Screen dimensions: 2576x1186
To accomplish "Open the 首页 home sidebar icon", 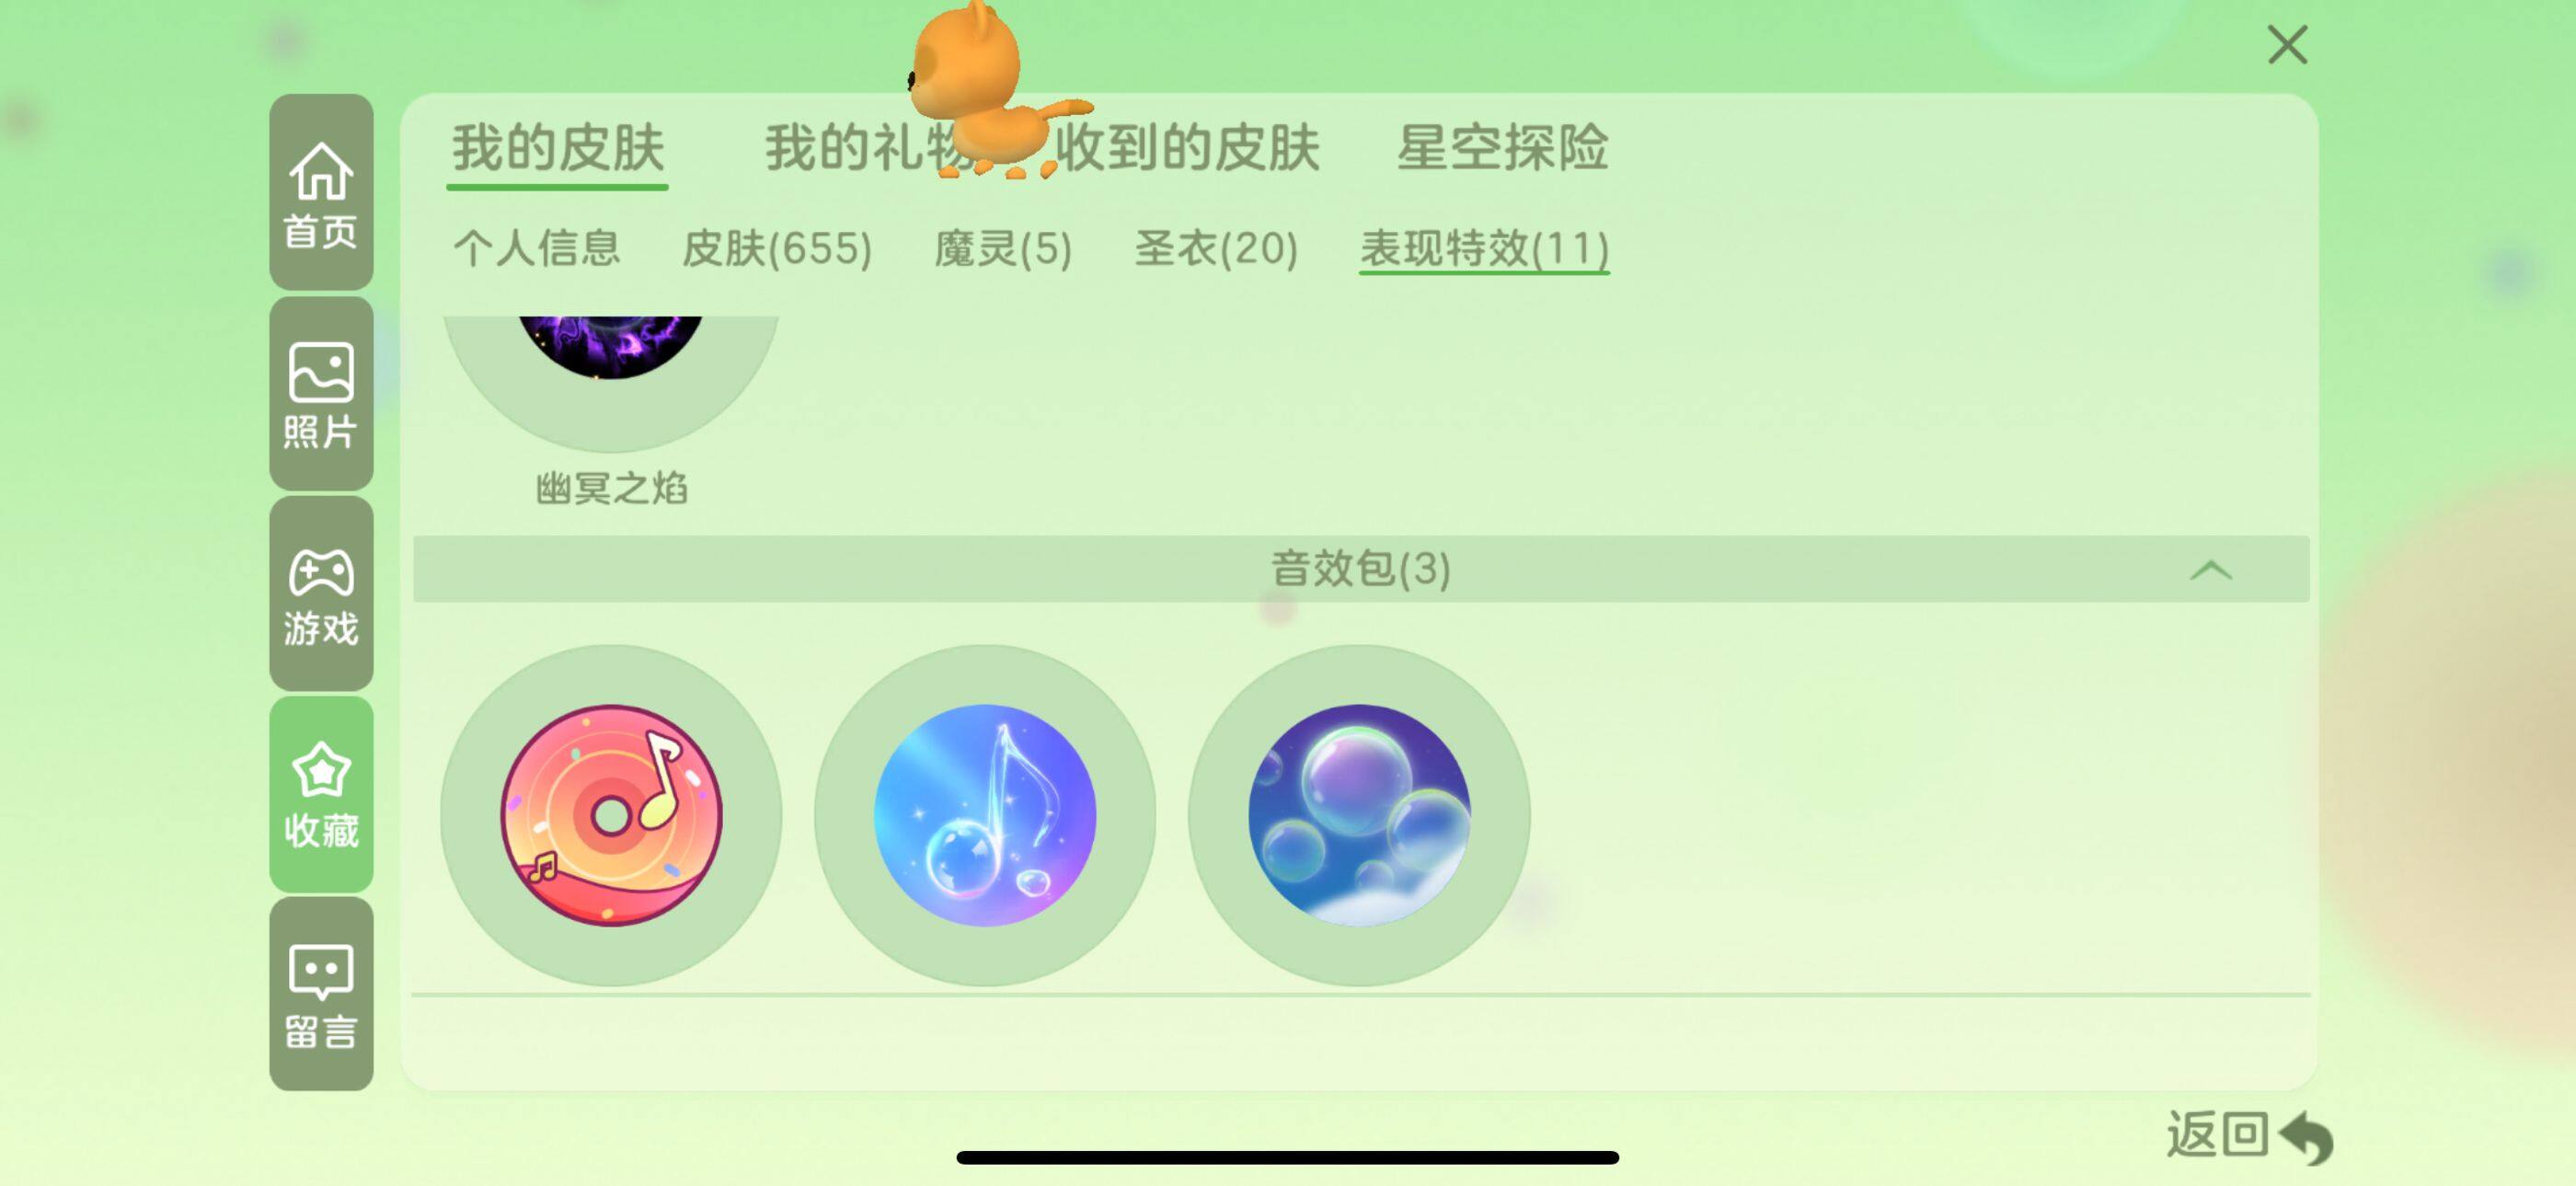I will (x=321, y=192).
